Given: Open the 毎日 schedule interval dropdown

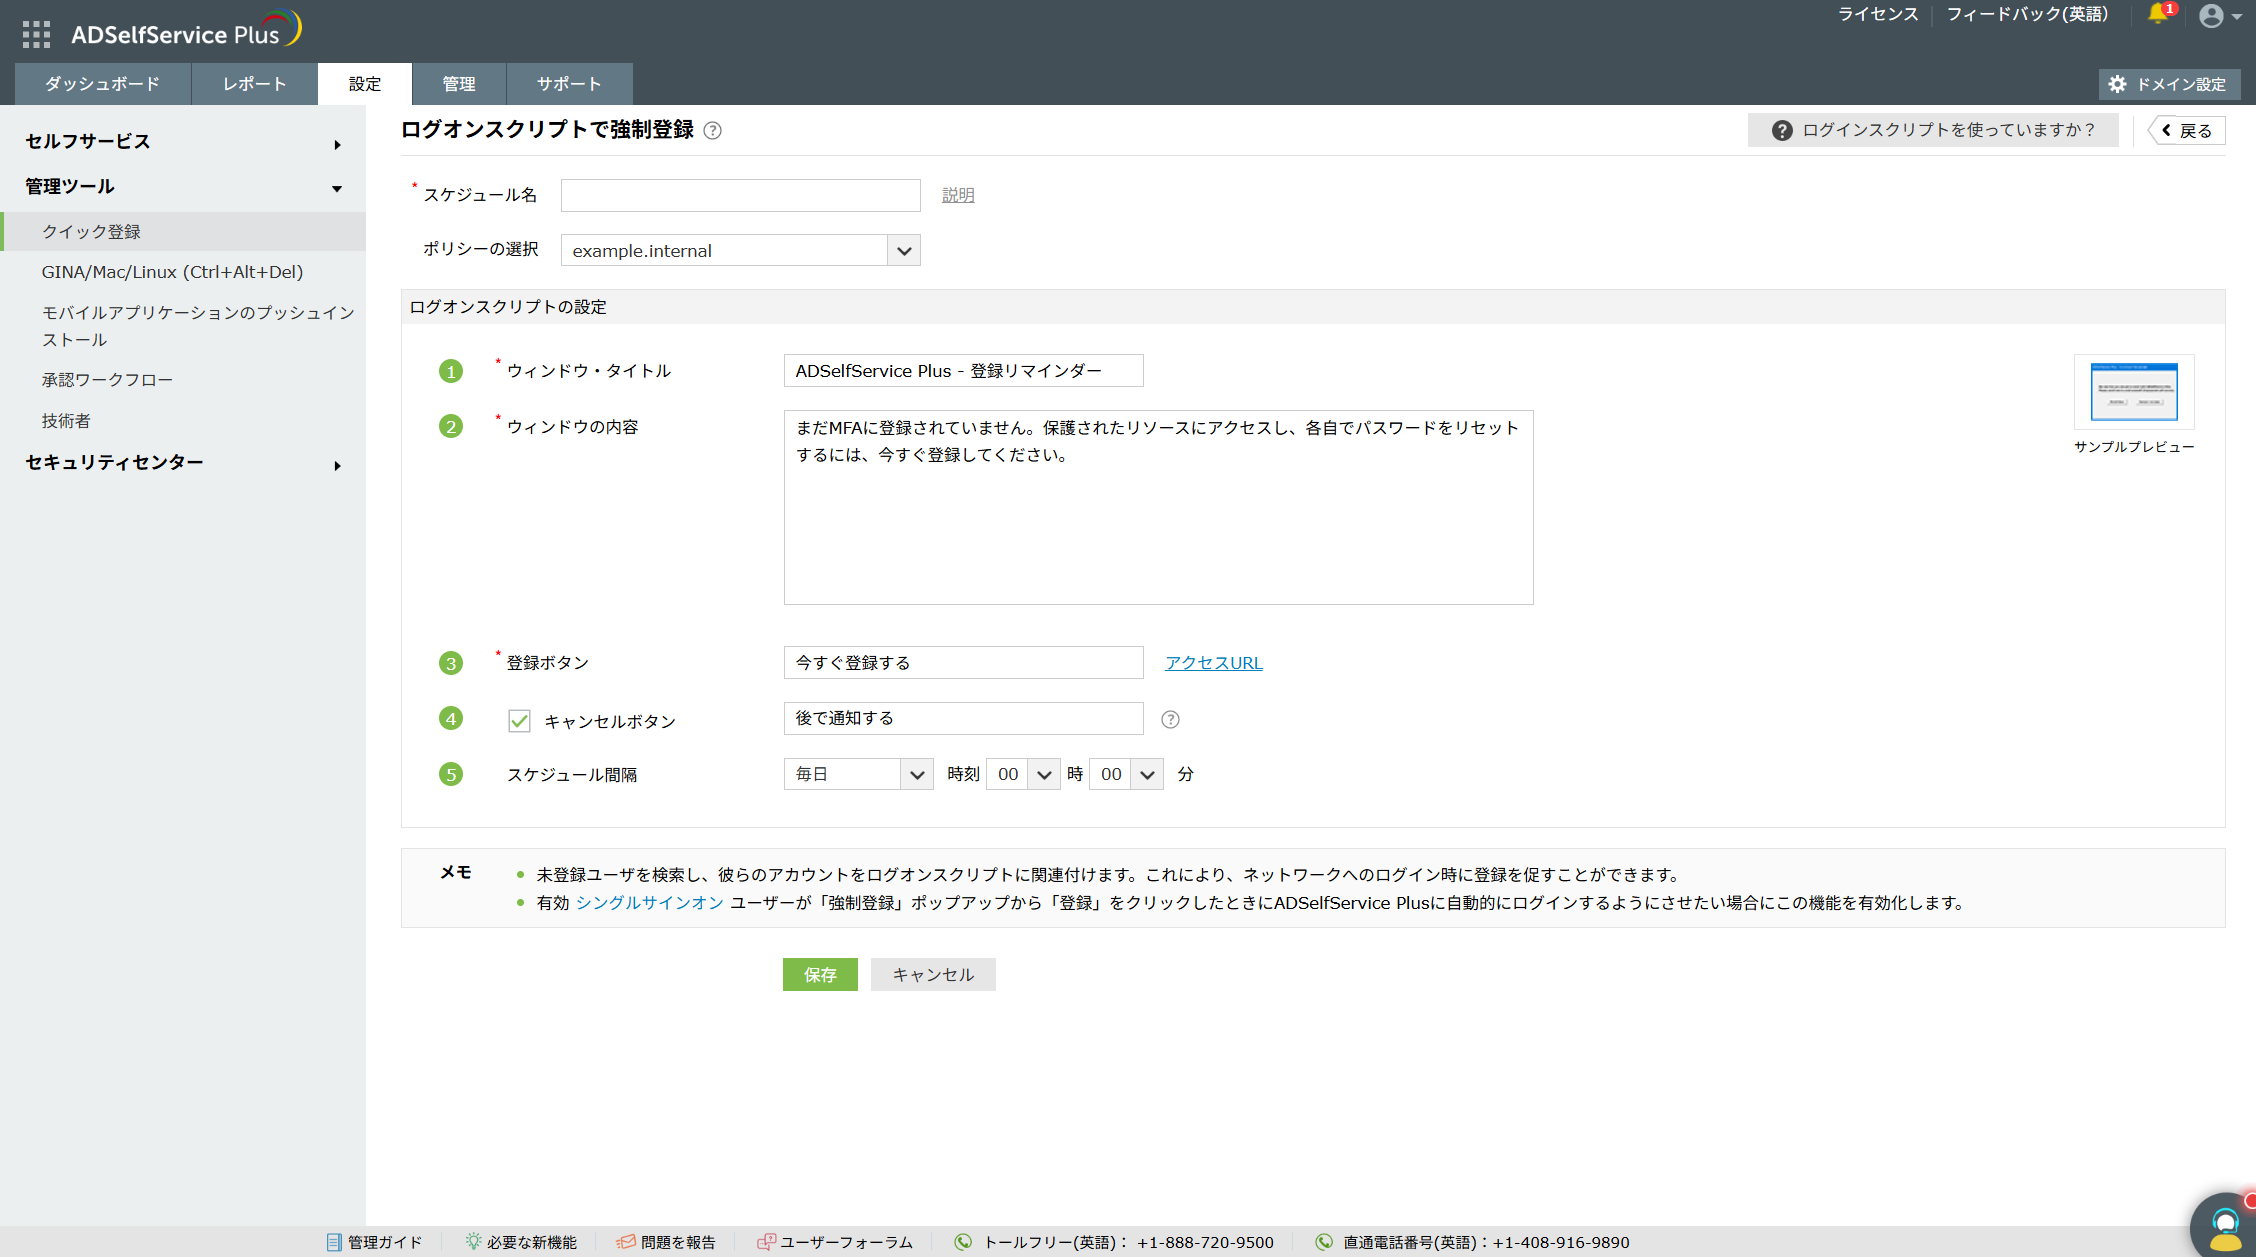Looking at the screenshot, I should 858,775.
